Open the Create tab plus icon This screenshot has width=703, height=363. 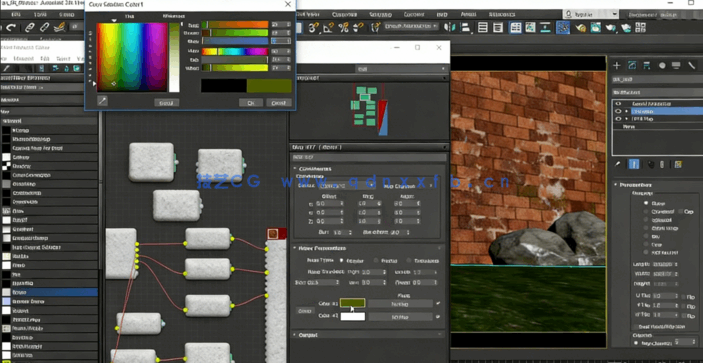point(617,65)
